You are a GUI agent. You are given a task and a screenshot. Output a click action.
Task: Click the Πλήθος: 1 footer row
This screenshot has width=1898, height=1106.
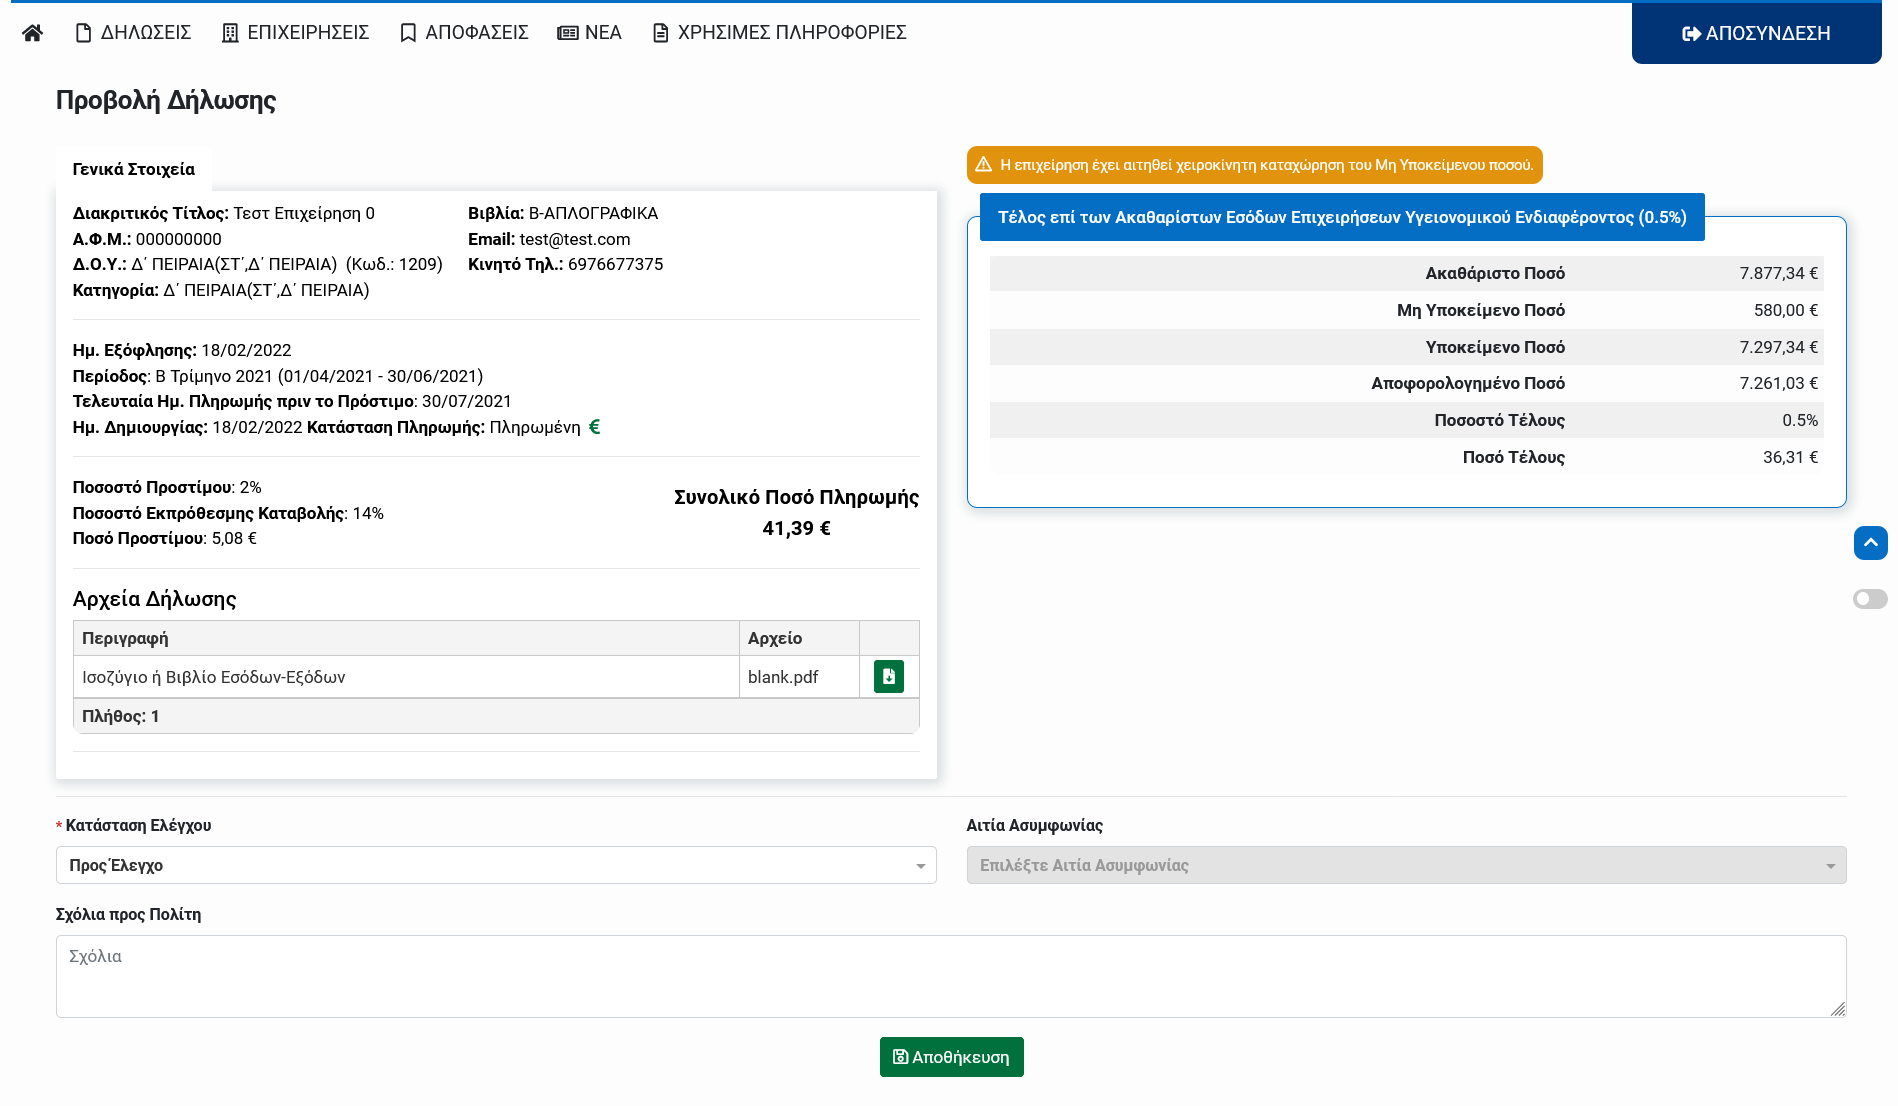496,716
